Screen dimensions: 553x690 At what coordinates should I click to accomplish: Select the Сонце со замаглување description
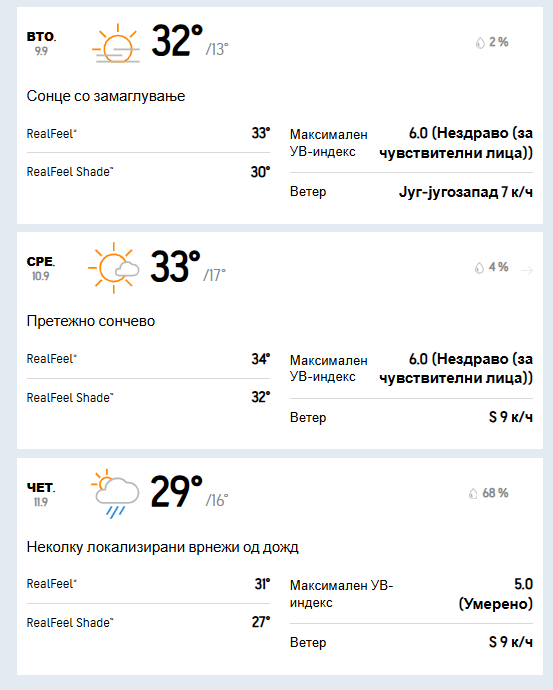pyautogui.click(x=106, y=96)
